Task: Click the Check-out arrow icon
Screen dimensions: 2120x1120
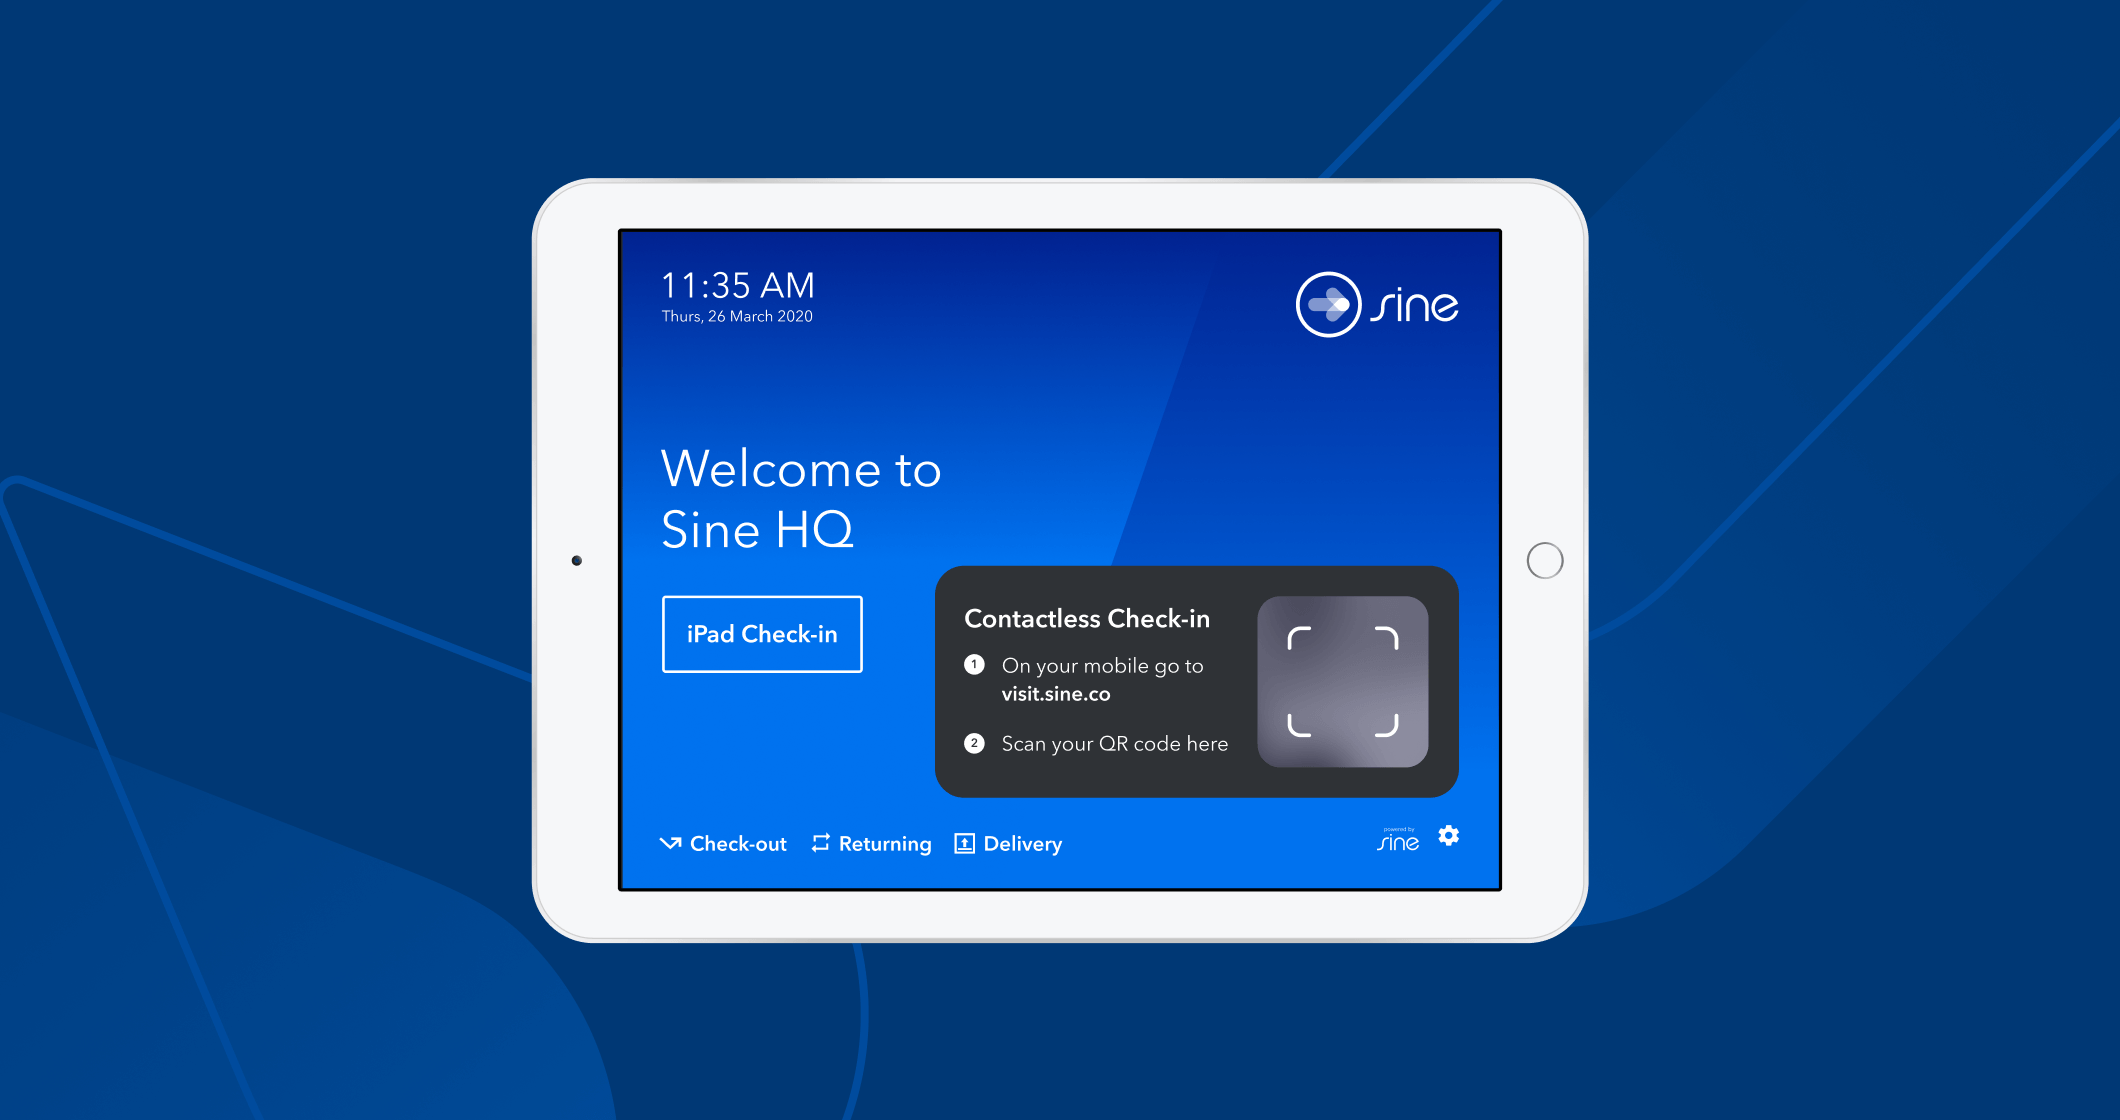Action: tap(670, 844)
